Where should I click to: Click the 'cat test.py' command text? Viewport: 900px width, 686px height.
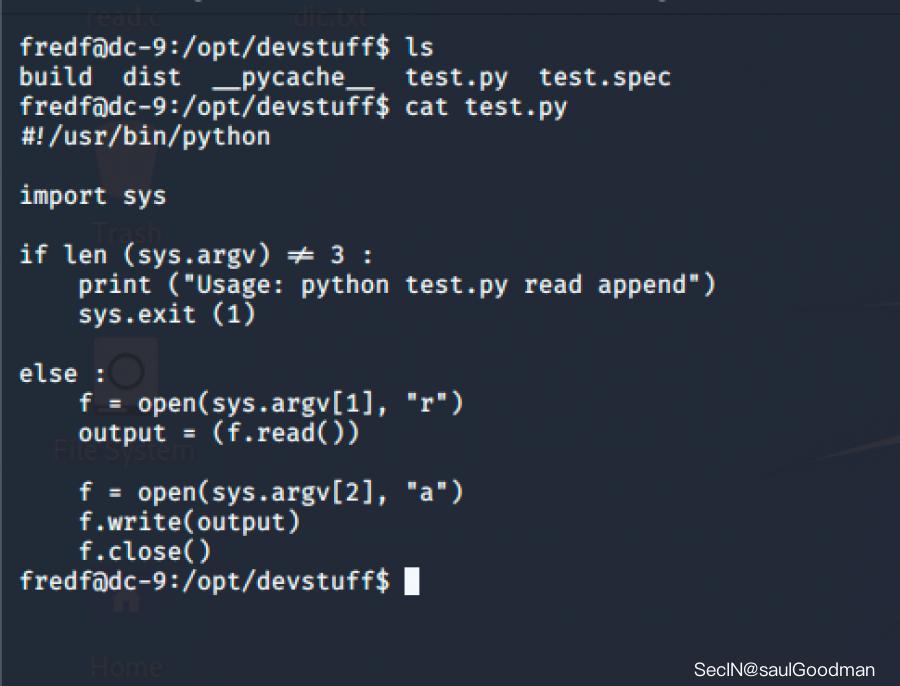(486, 107)
